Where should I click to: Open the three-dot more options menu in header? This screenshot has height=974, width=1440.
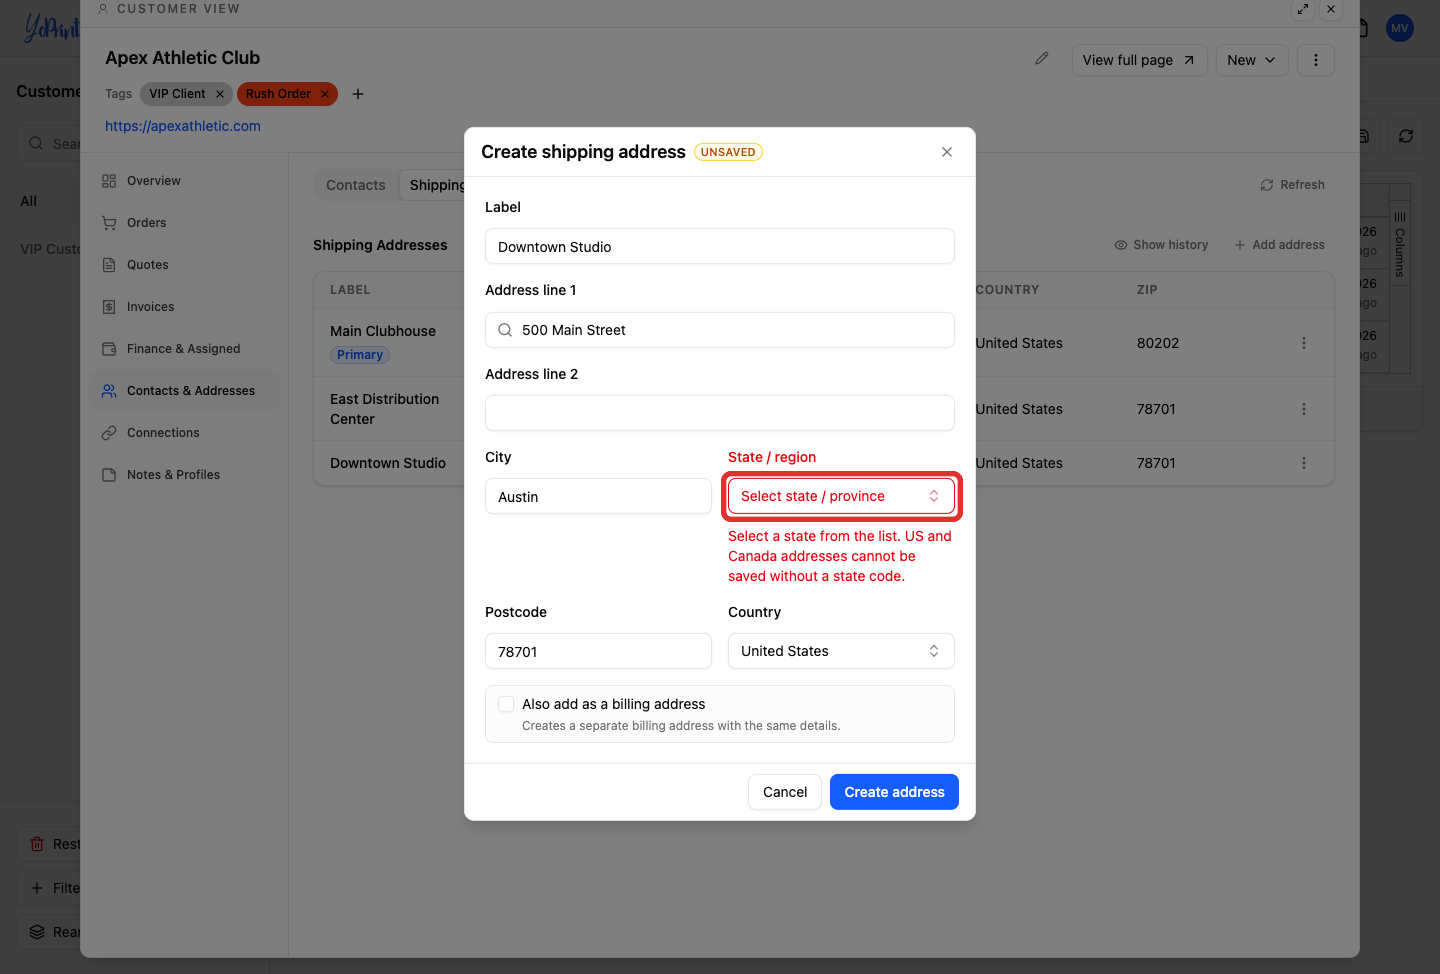point(1316,60)
